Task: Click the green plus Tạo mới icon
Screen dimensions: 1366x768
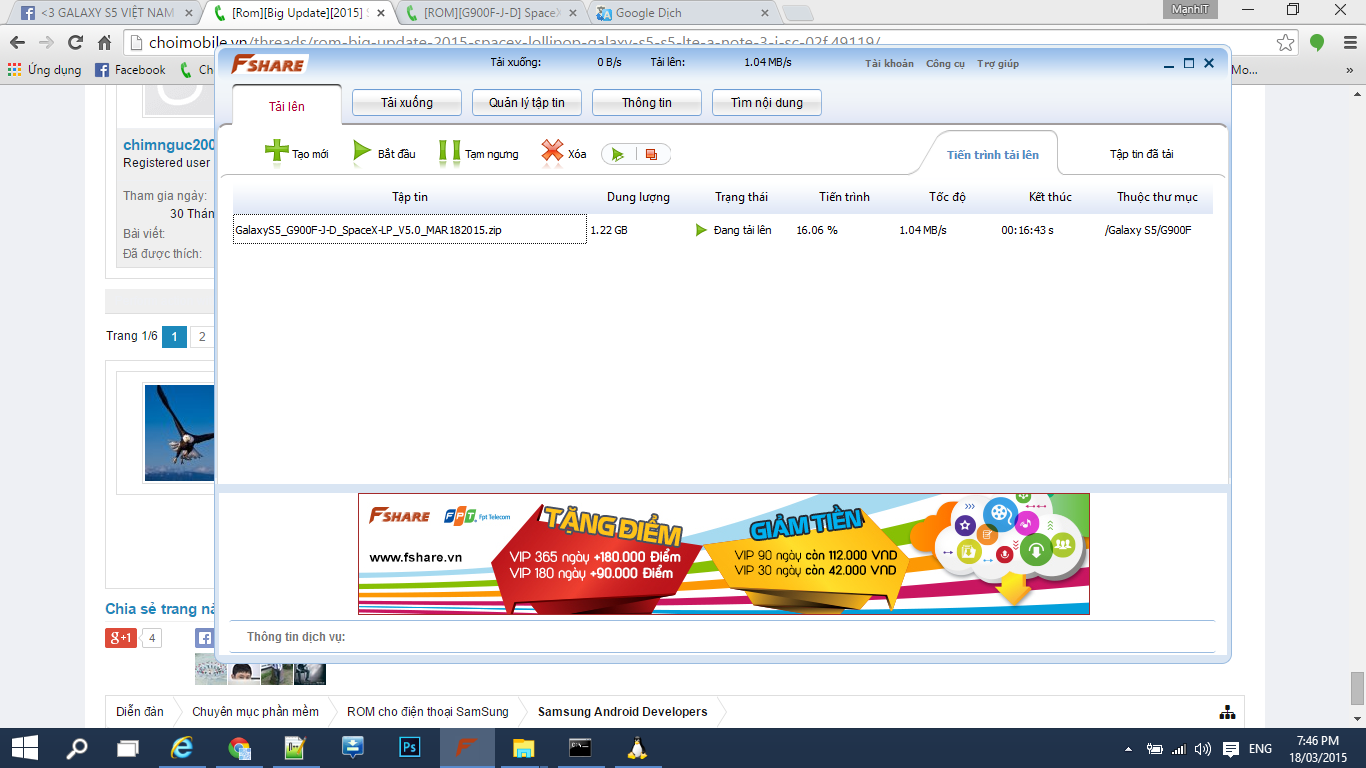Action: [276, 152]
